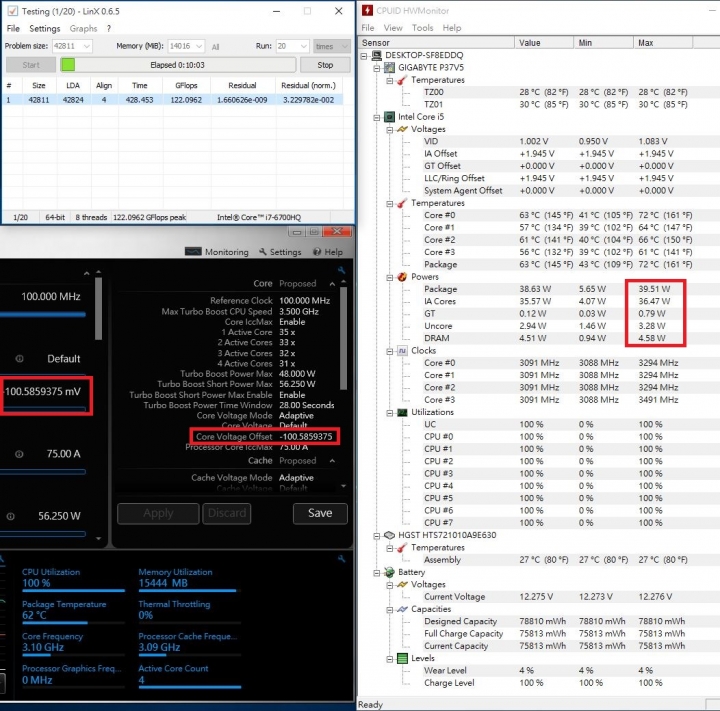Open HWMonitor Help menu
This screenshot has height=711, width=720.
coord(451,28)
